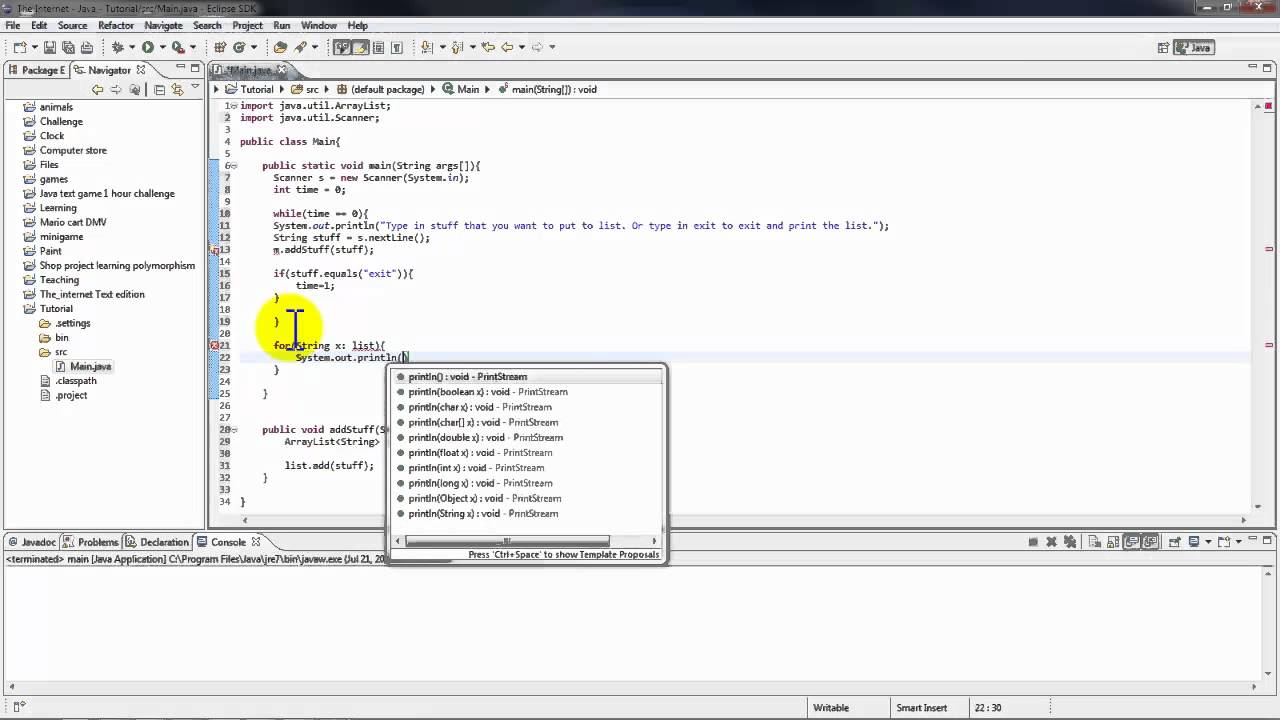The height and width of the screenshot is (720, 1280).
Task: Choose println(boolean x) proposal
Action: [x=488, y=392]
